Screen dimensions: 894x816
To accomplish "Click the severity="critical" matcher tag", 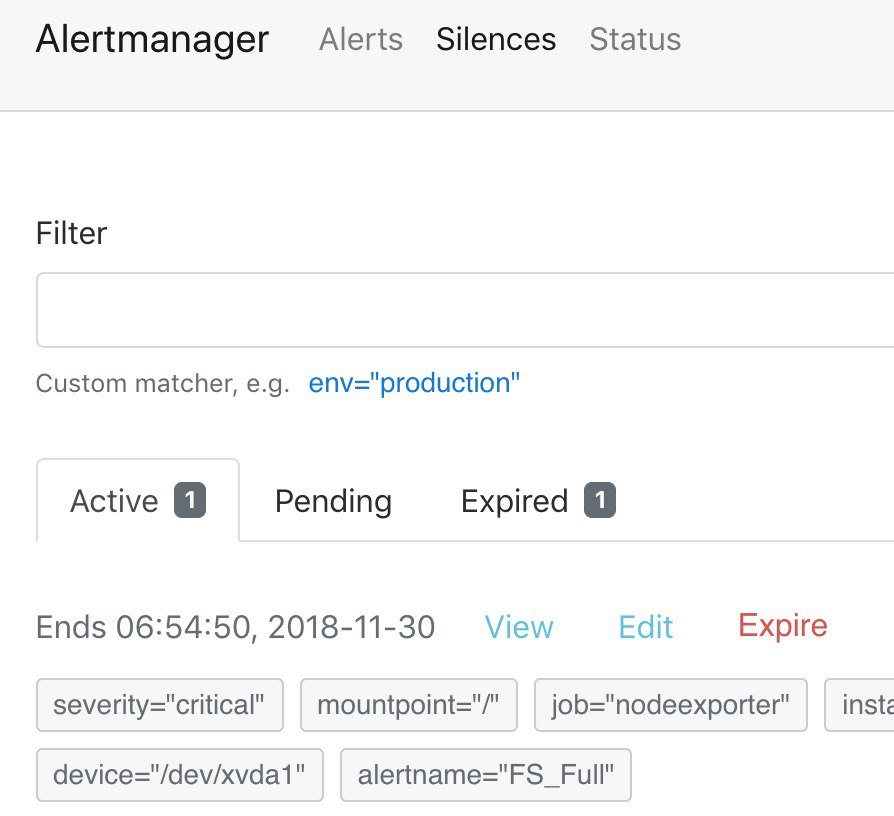I will click(160, 705).
